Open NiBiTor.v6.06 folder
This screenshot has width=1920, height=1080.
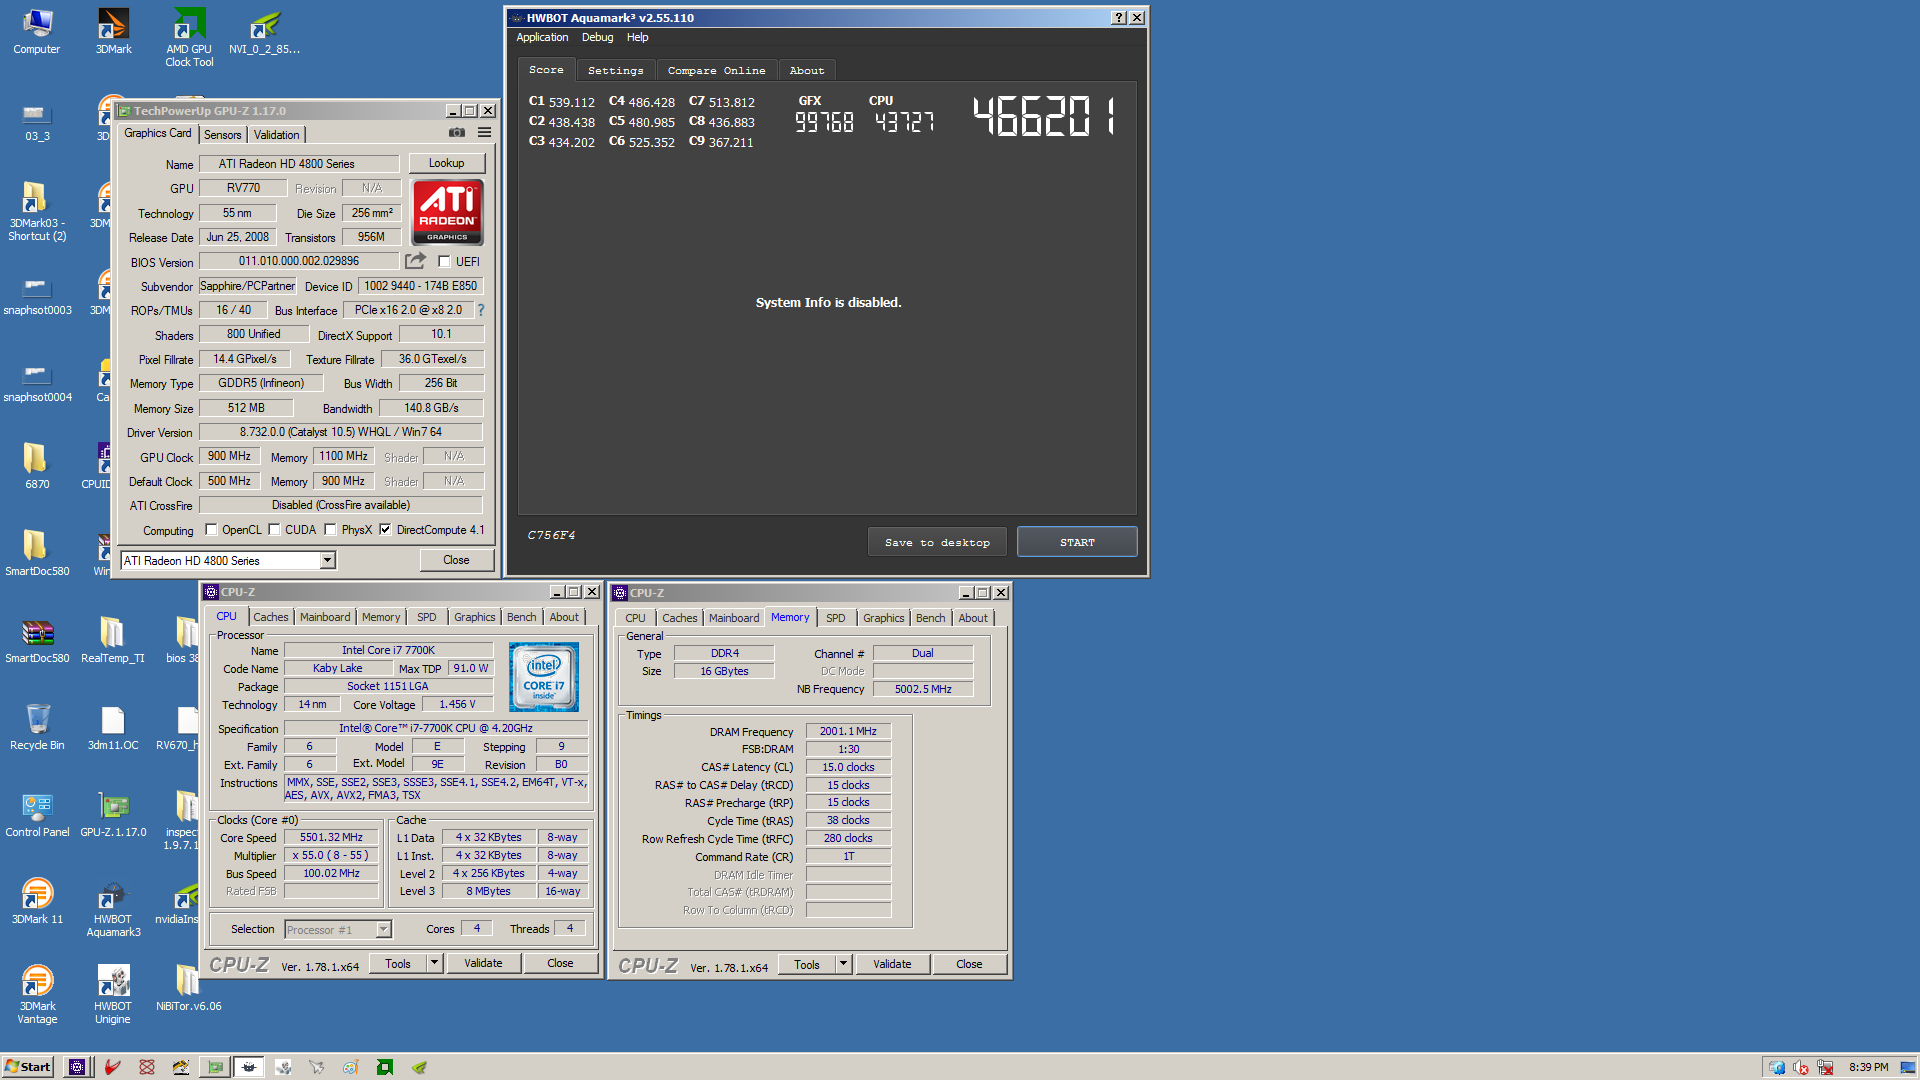point(188,988)
